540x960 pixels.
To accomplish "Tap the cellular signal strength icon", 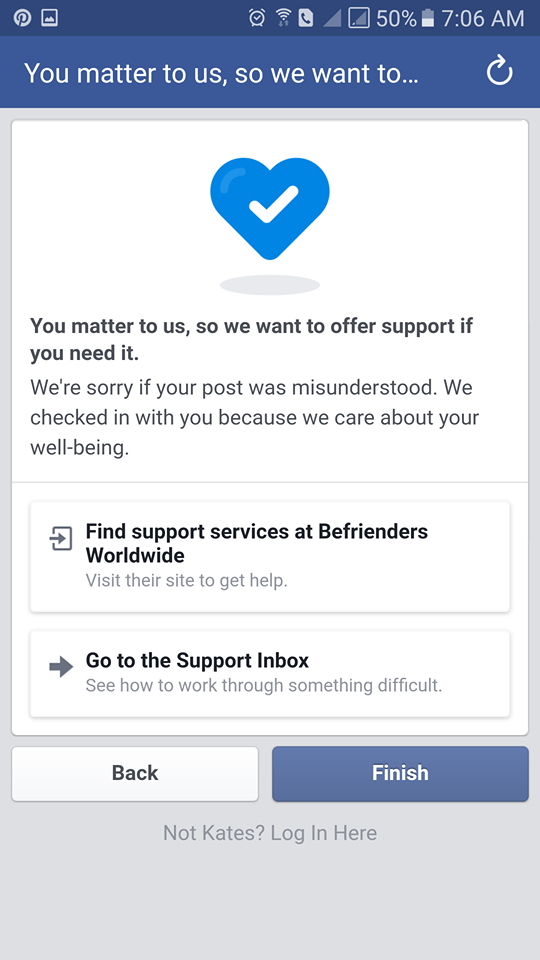I will pyautogui.click(x=332, y=18).
